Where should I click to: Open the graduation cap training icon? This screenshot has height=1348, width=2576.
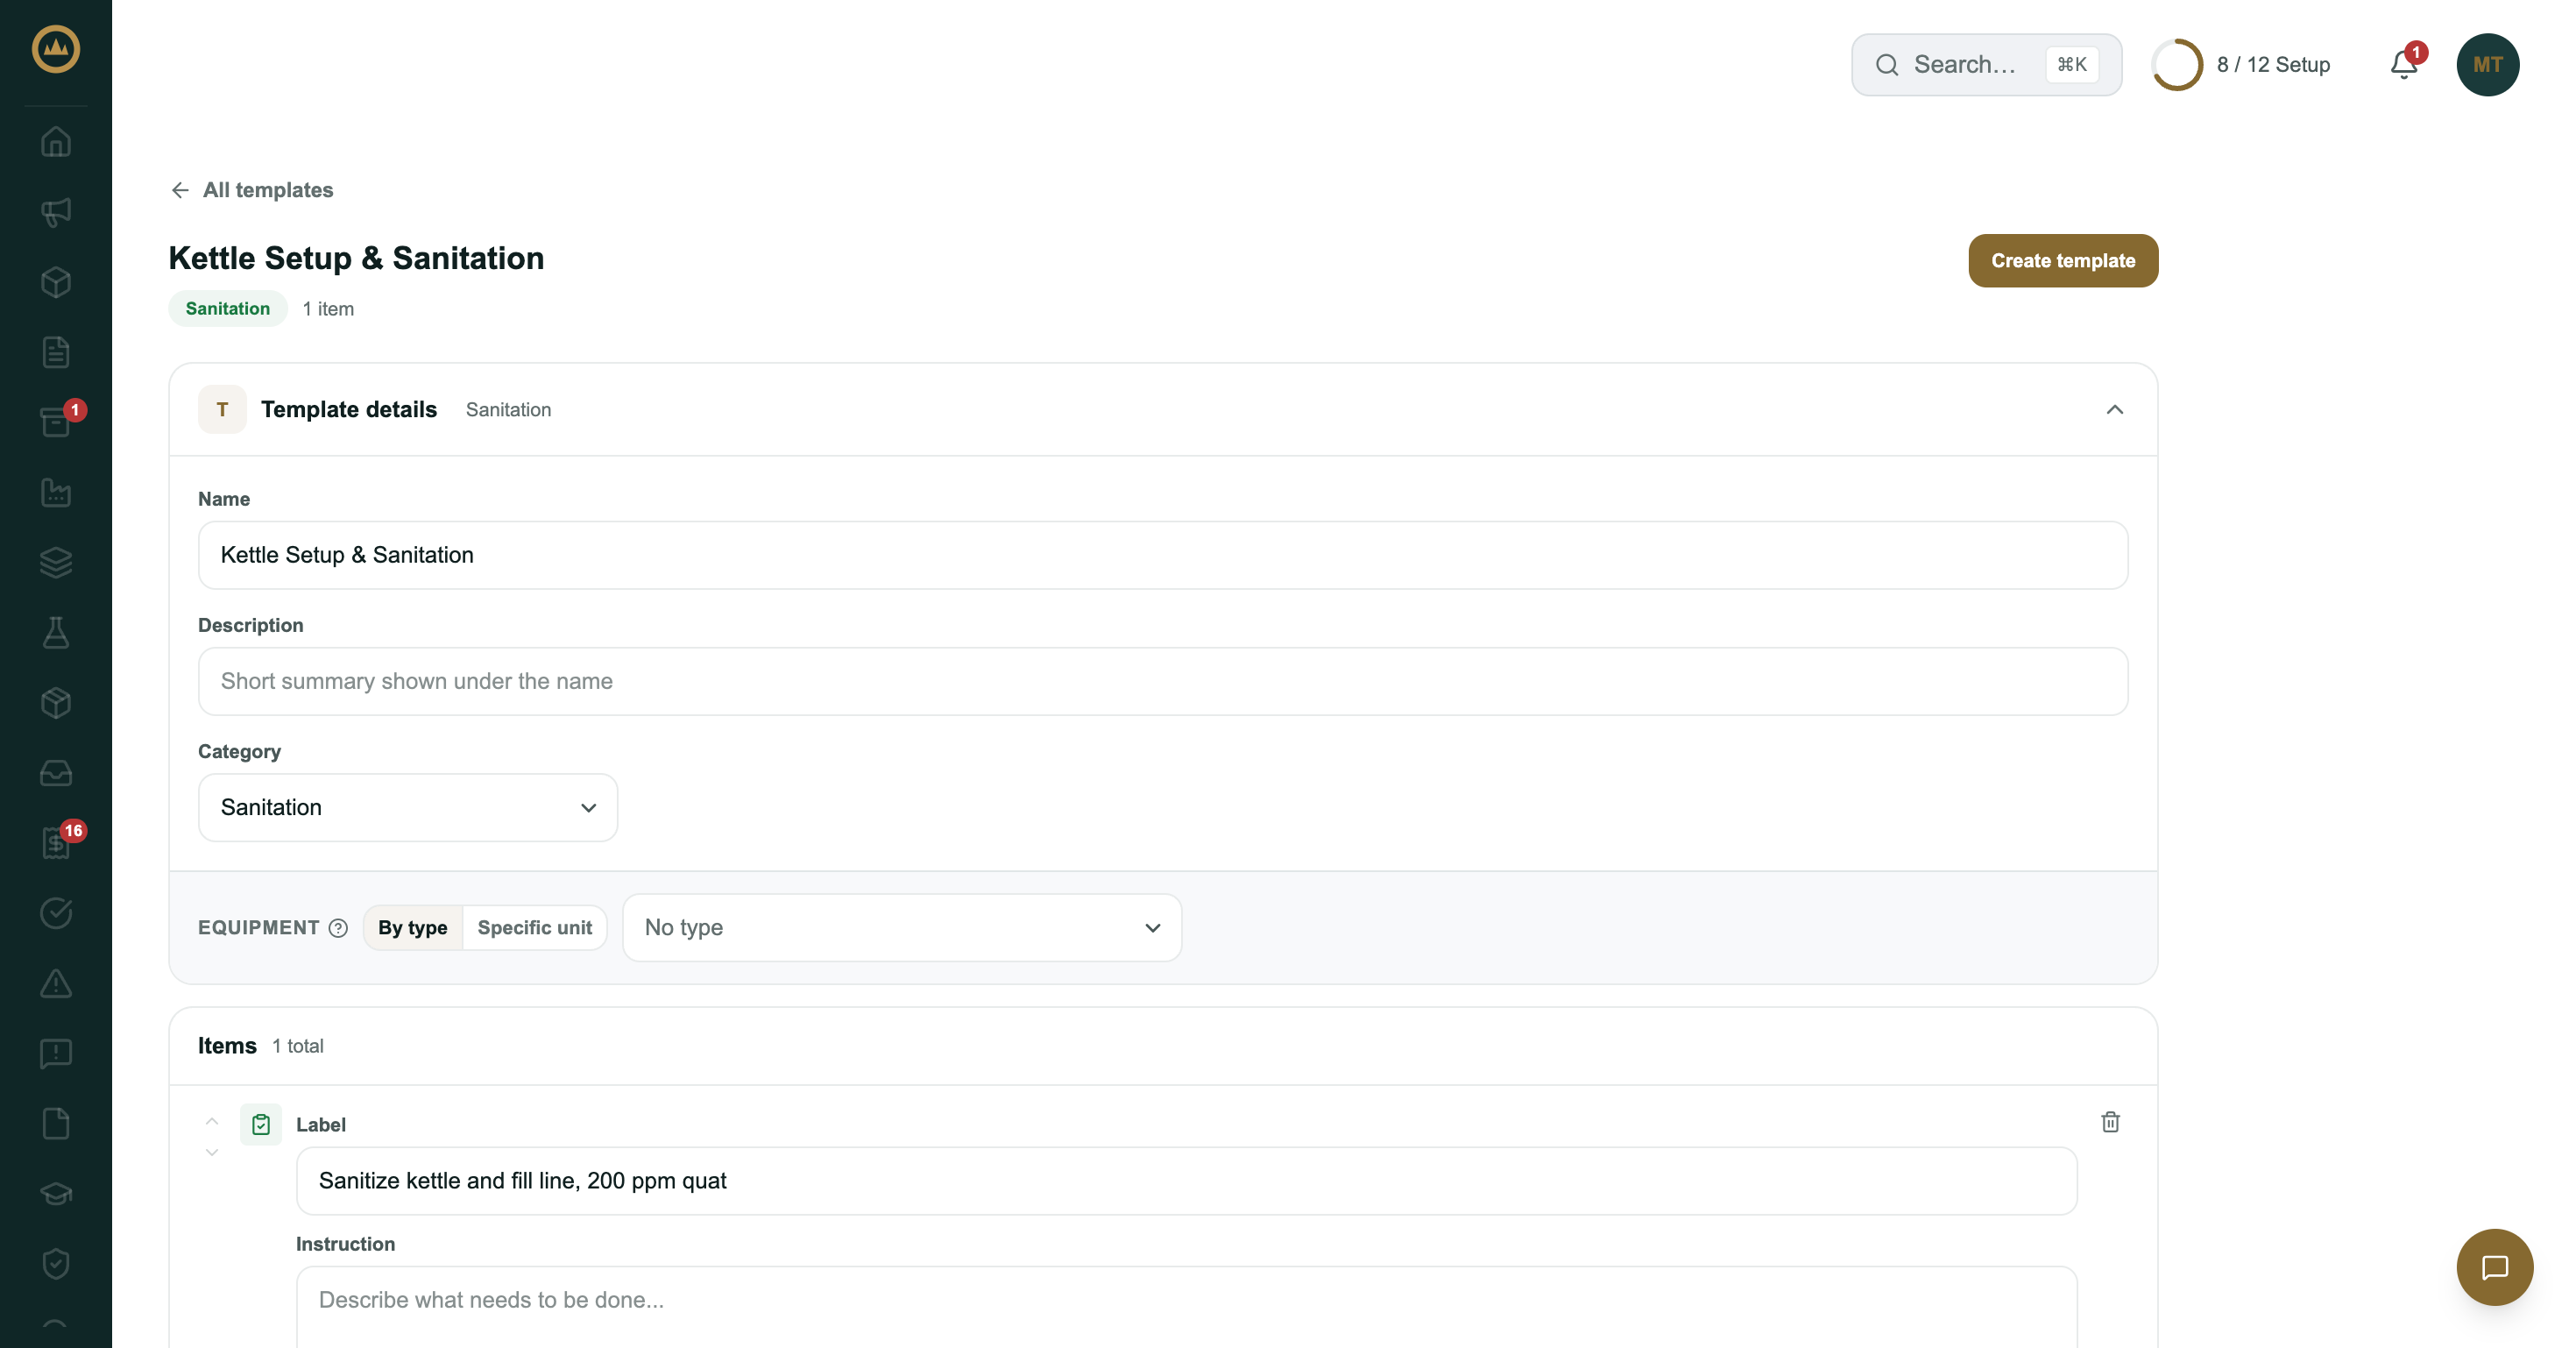pos(56,1194)
